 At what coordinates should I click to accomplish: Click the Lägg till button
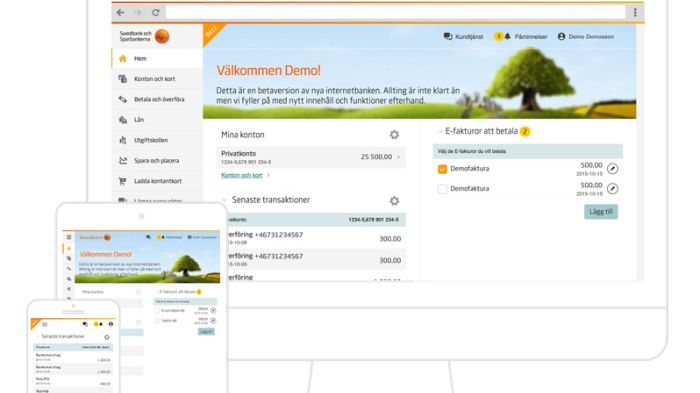point(601,212)
